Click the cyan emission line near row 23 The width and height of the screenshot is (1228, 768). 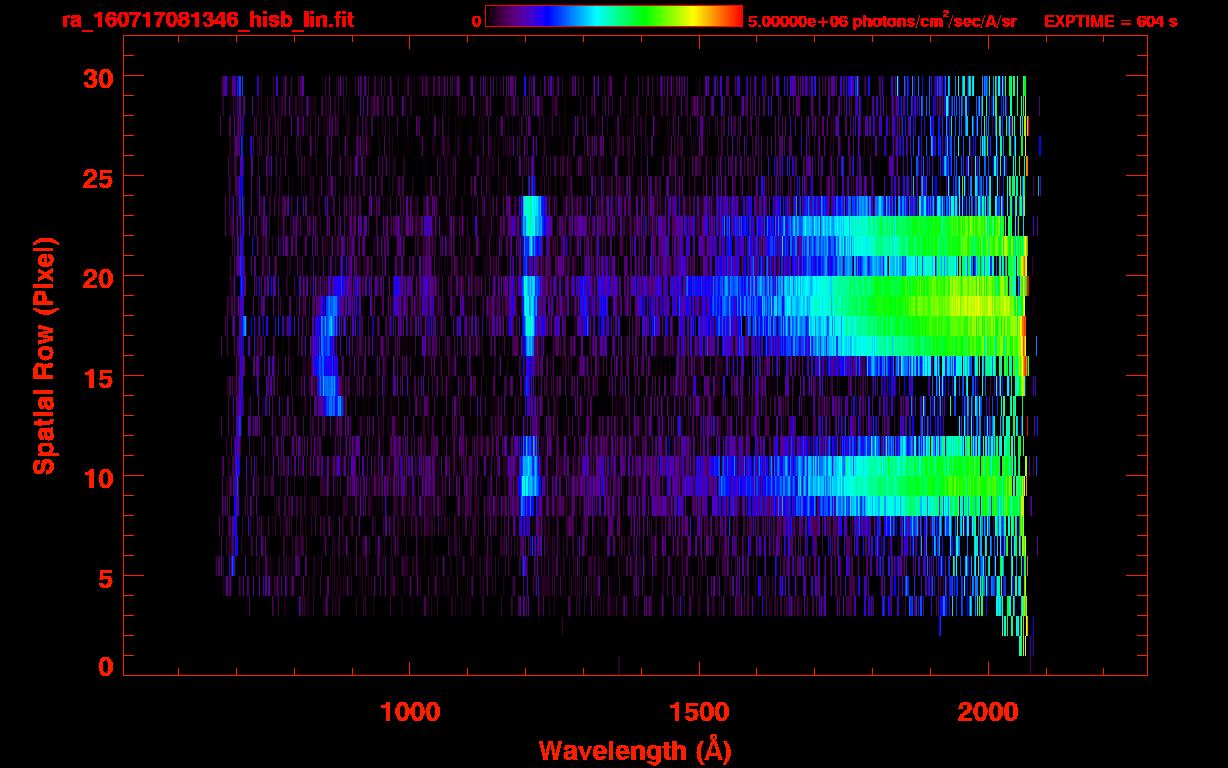(x=532, y=215)
